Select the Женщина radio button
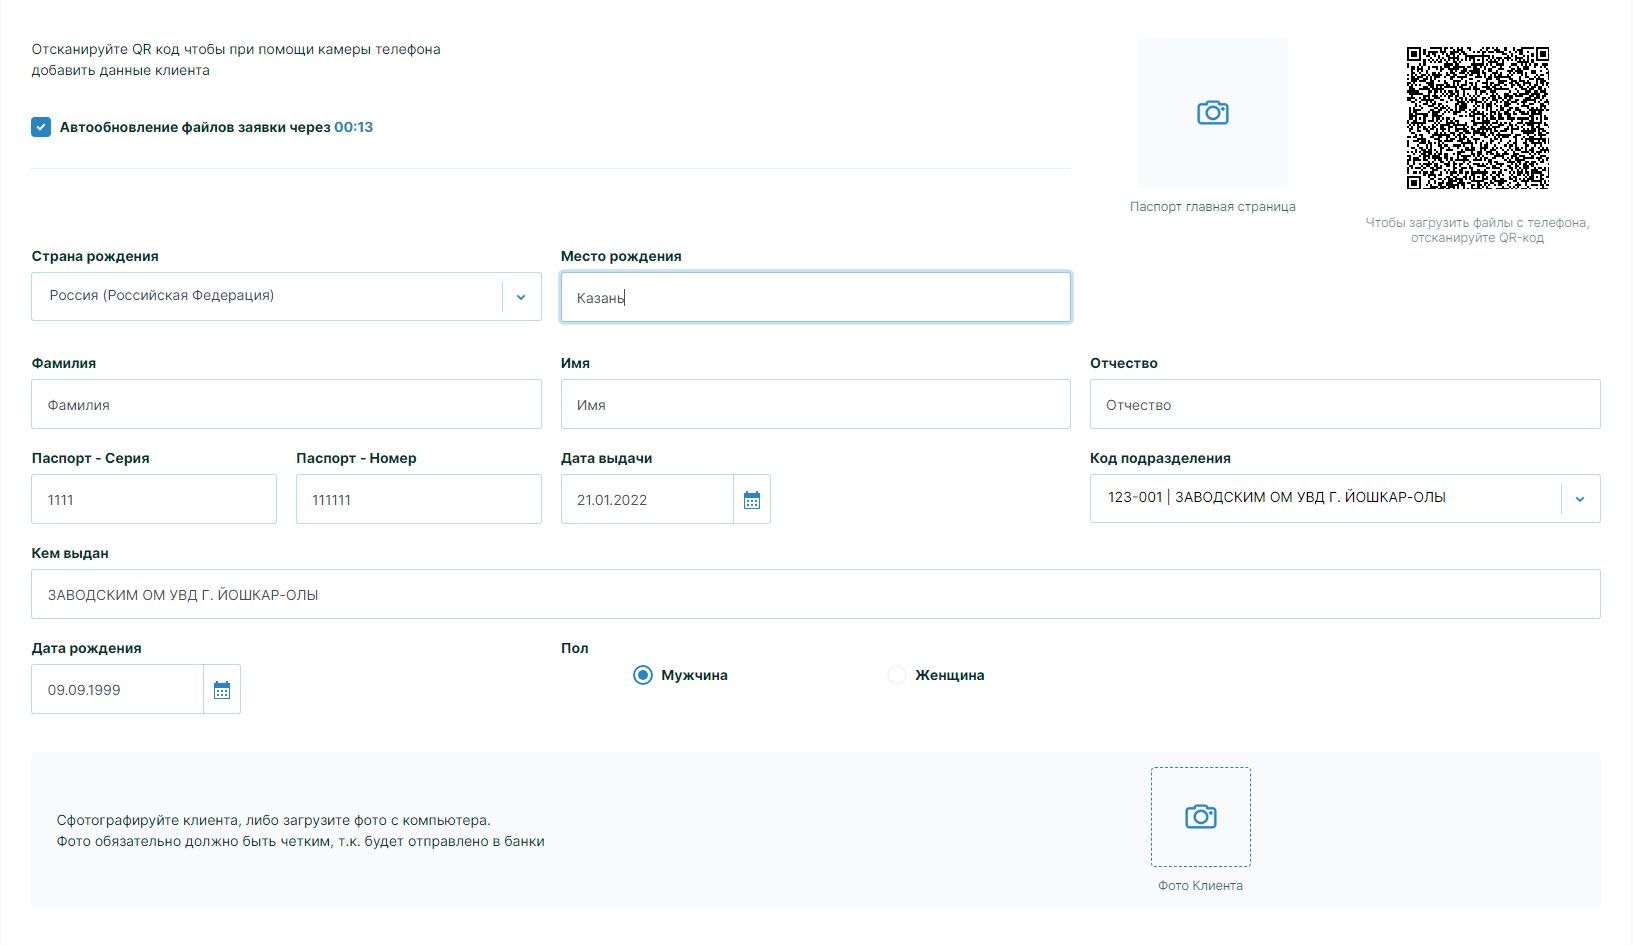1633x945 pixels. point(897,675)
